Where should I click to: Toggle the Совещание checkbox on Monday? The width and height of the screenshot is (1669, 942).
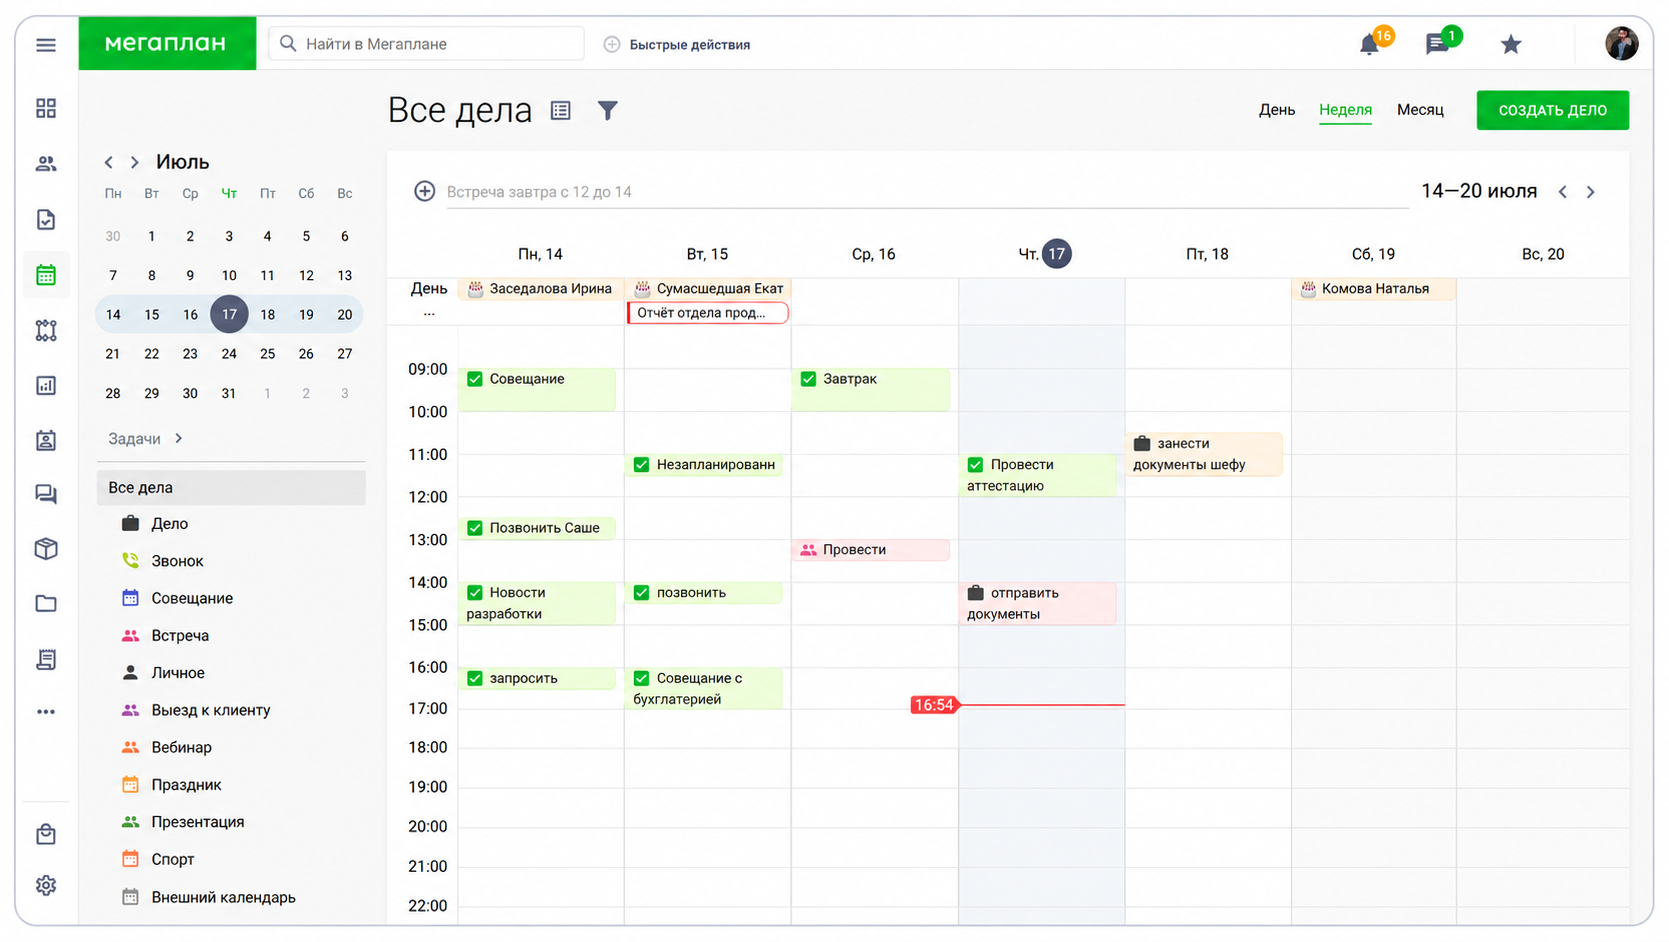pyautogui.click(x=475, y=379)
